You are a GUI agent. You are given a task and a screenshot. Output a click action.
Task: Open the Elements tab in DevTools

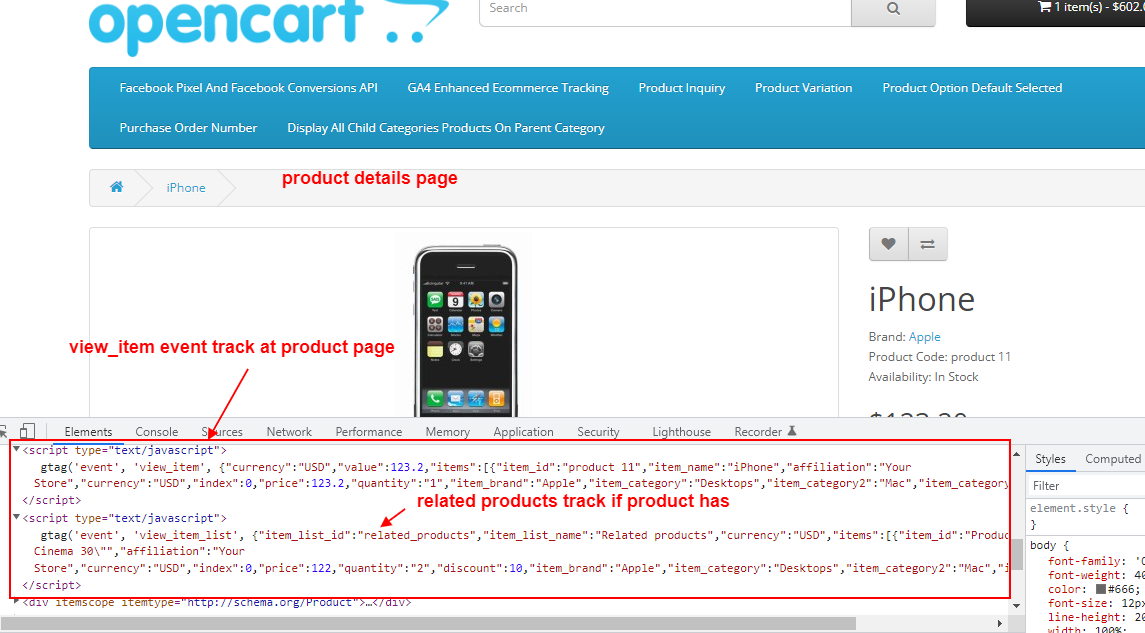tap(88, 431)
